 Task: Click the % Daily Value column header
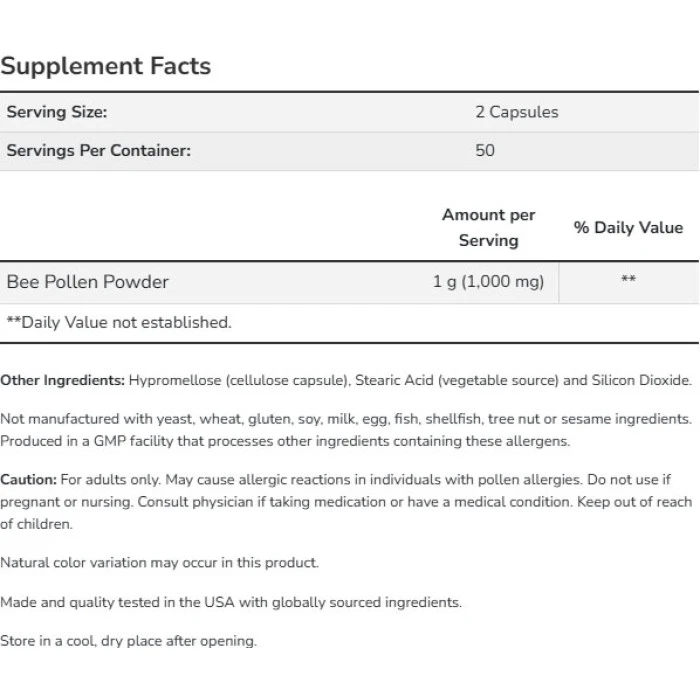pos(628,228)
